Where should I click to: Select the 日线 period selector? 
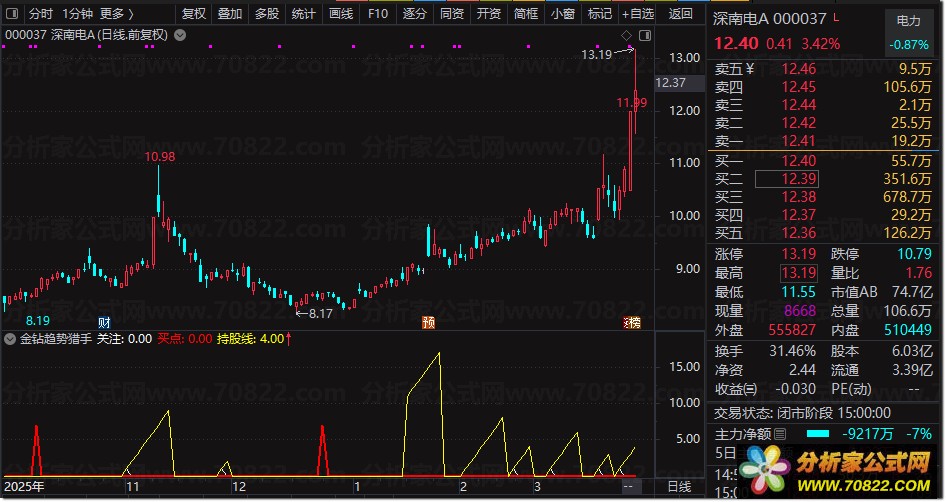679,487
